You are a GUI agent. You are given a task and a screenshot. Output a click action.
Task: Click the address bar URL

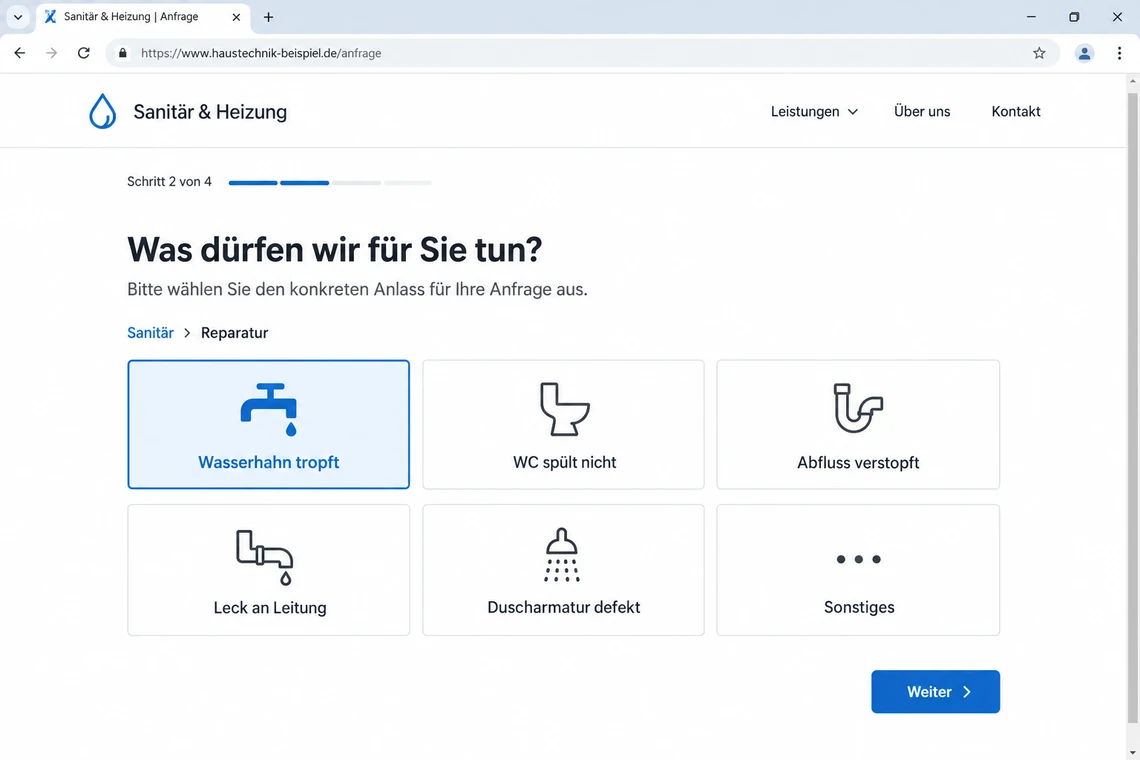pos(261,53)
